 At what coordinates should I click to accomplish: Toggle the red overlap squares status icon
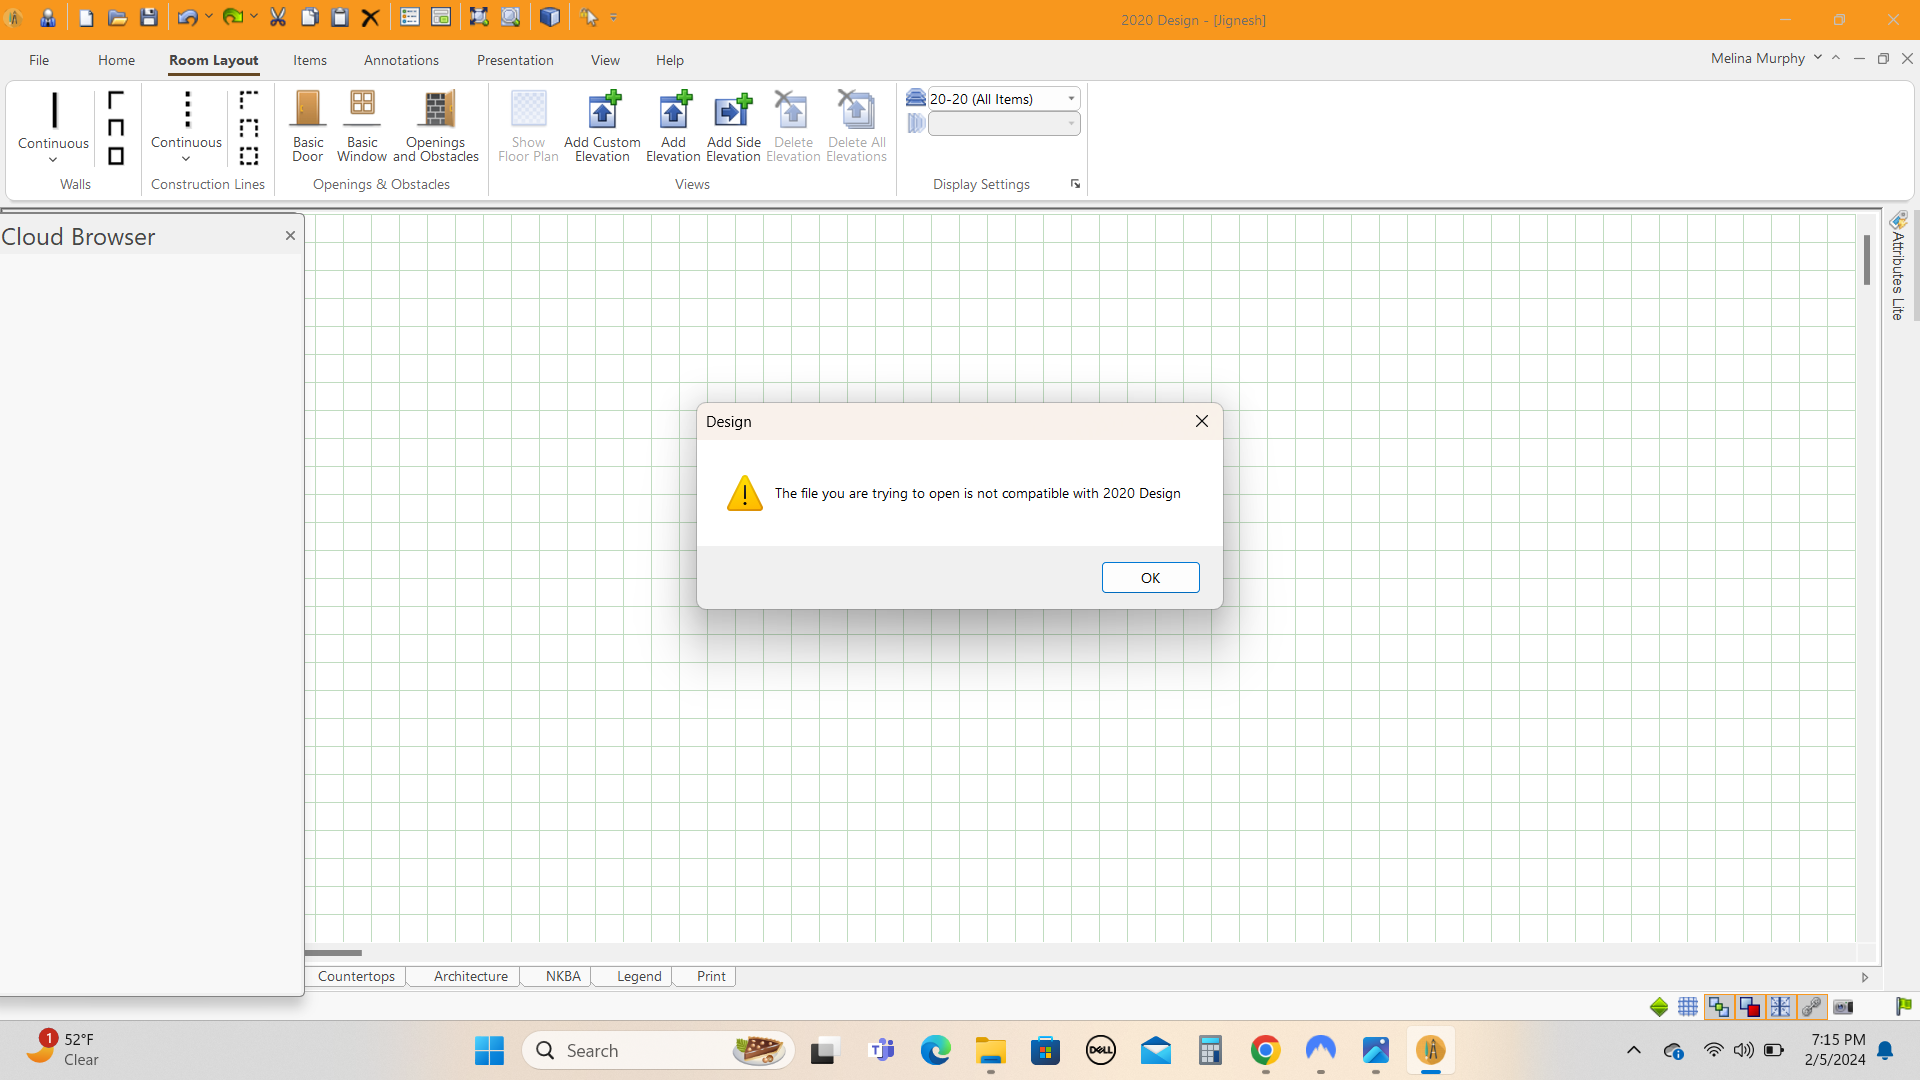click(x=1750, y=1007)
